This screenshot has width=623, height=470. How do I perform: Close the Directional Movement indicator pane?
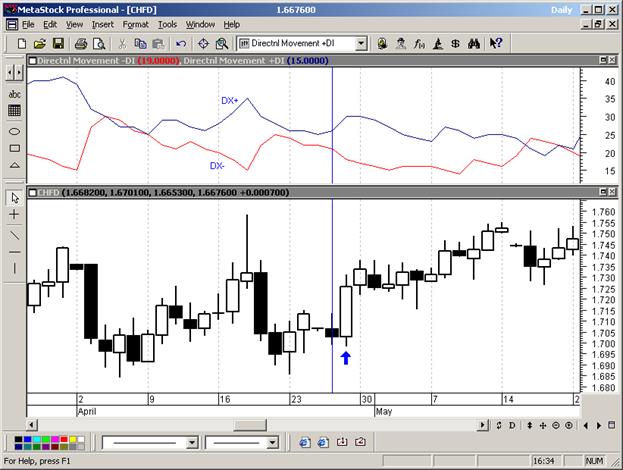tap(612, 60)
